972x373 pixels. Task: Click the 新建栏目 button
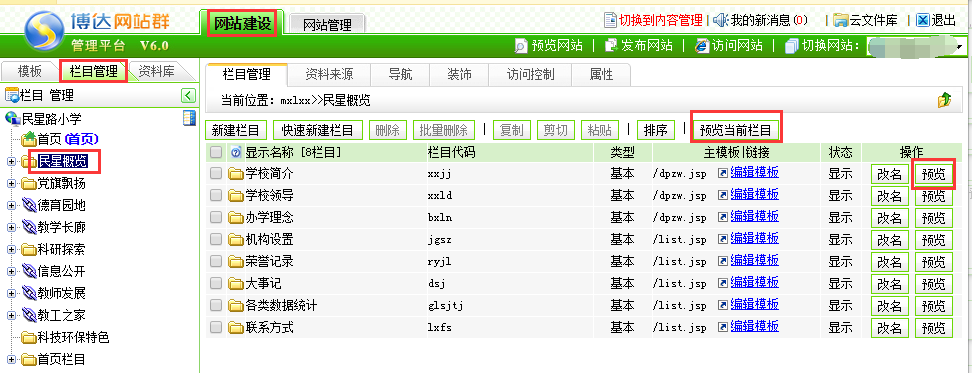[236, 130]
